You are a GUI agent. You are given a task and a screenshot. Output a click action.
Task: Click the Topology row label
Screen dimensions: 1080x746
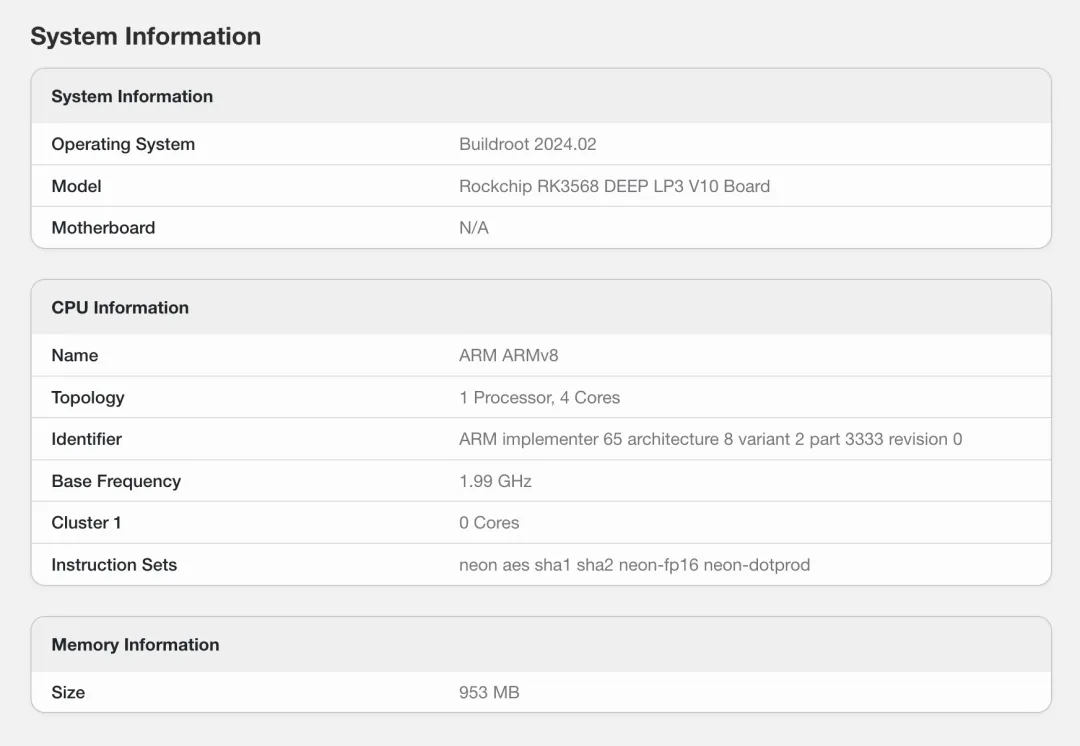click(88, 397)
